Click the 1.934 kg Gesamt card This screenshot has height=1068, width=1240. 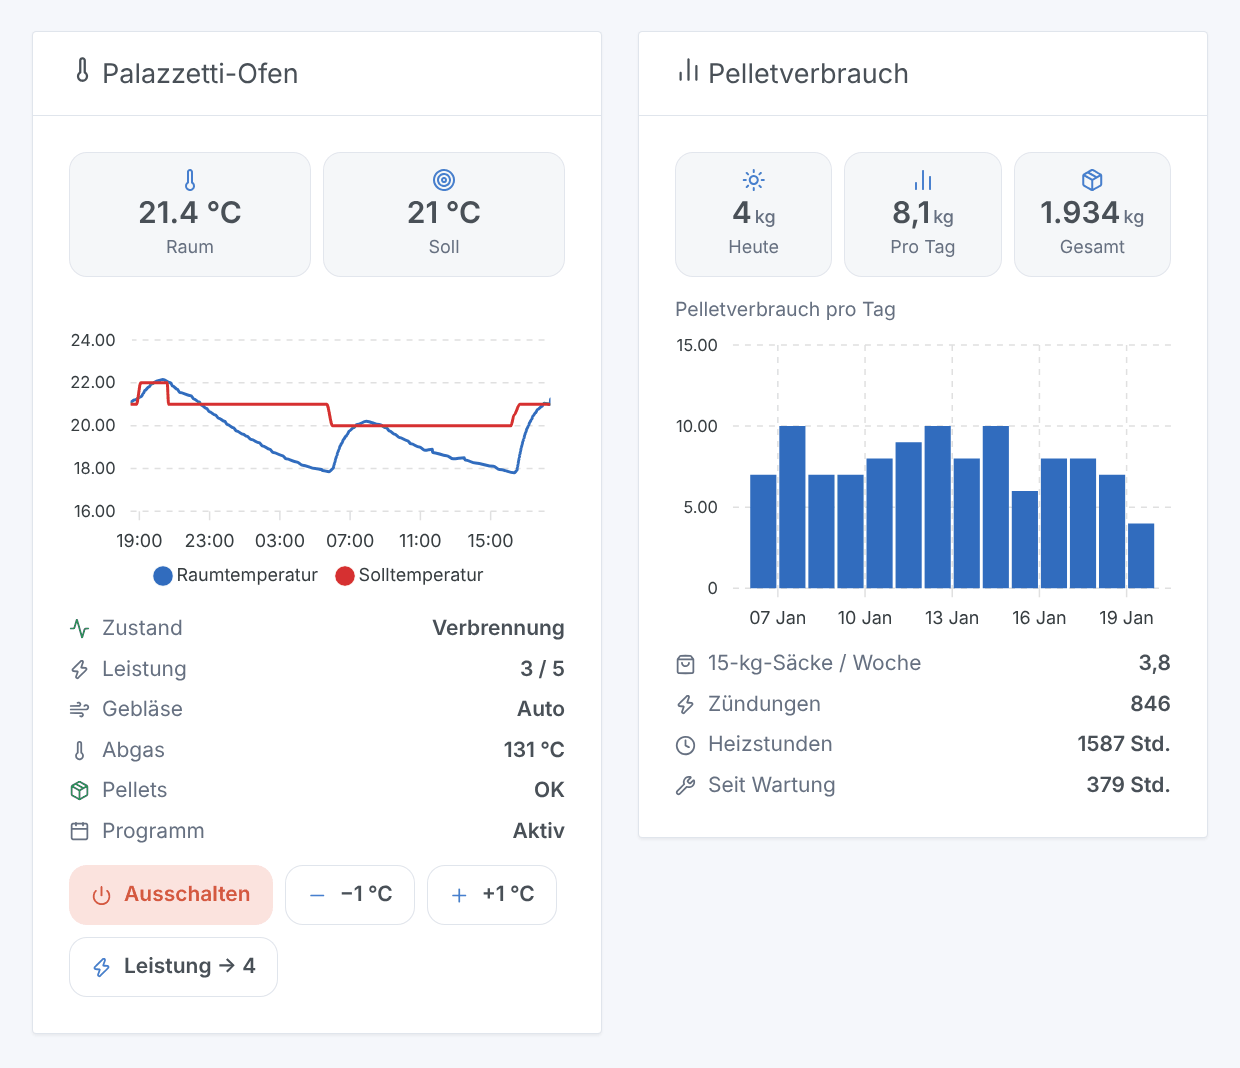[x=1092, y=214]
